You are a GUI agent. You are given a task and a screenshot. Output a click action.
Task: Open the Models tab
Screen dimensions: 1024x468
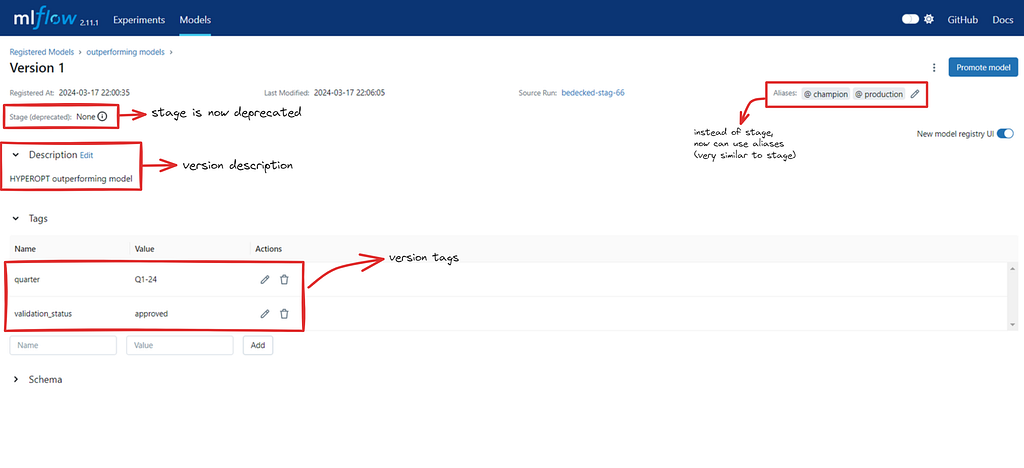pos(195,20)
